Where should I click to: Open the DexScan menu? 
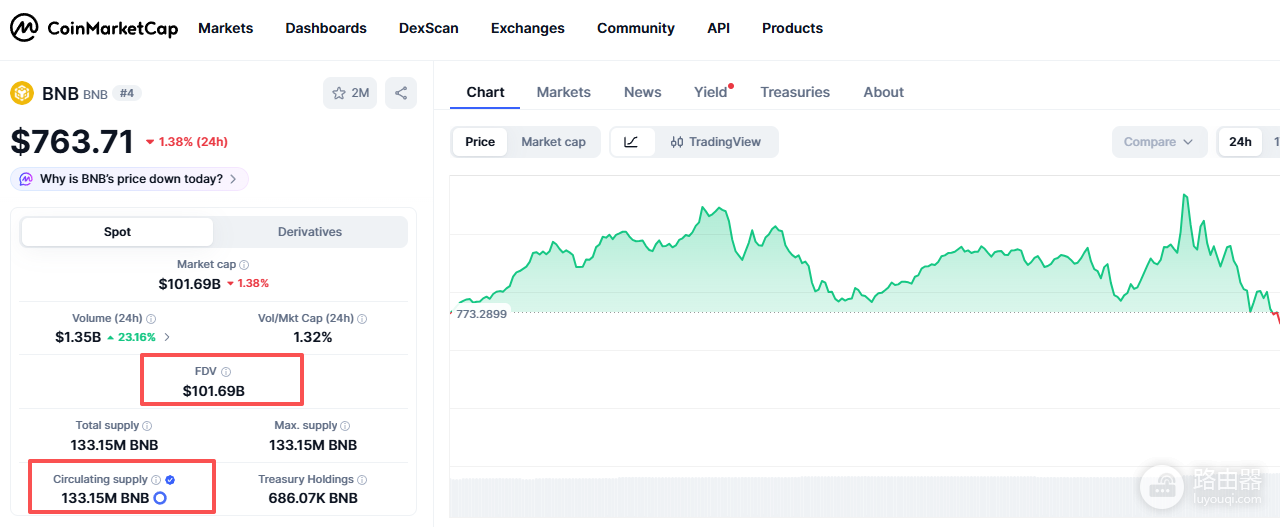pos(429,28)
